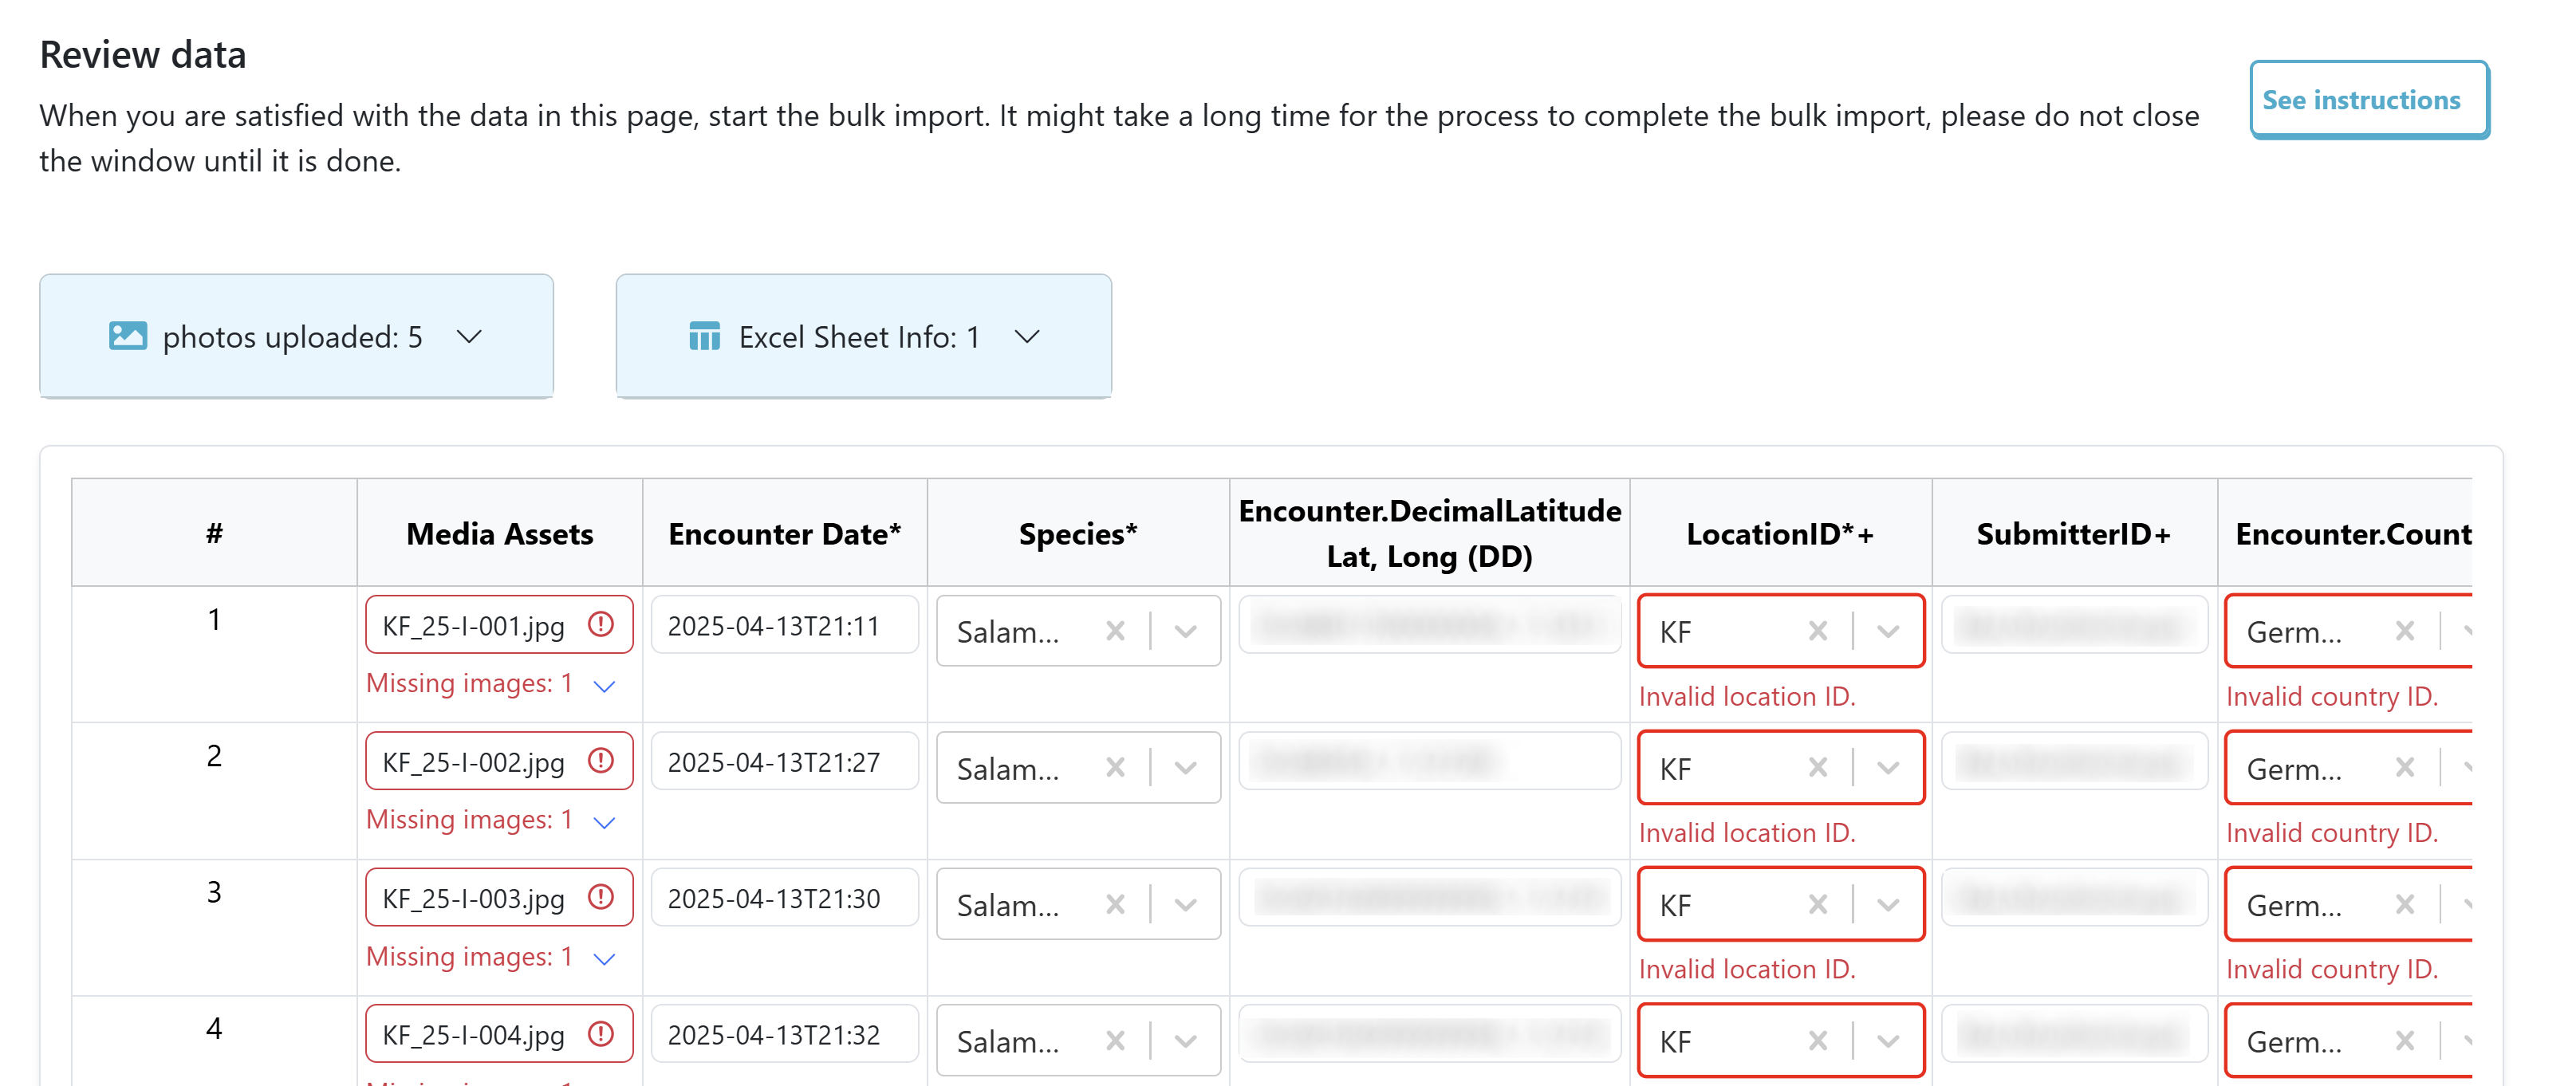Click the table icon beside Excel Sheet Info
Screen dimensions: 2576x1086
click(x=705, y=336)
